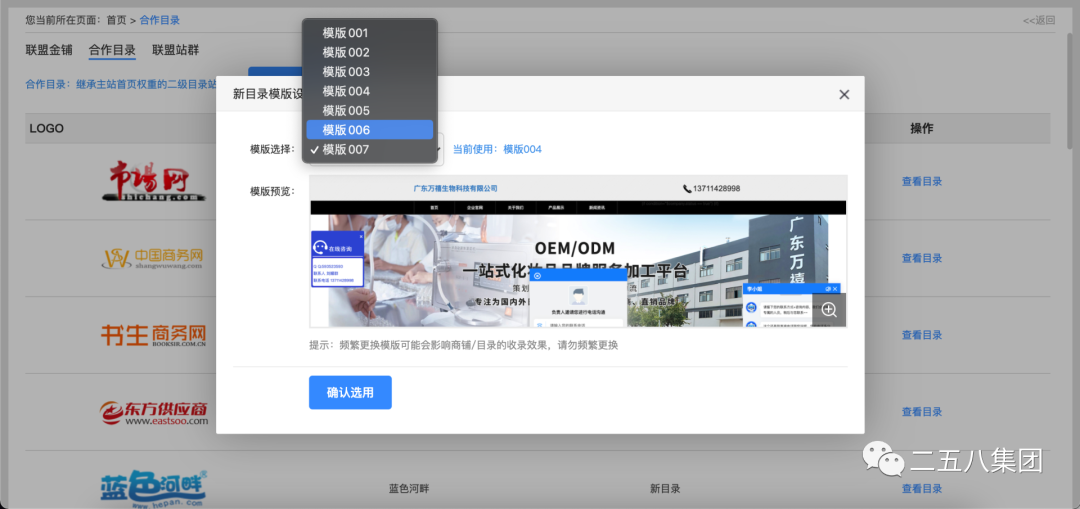The width and height of the screenshot is (1080, 509).
Task: Click 蓝色河畔 name text in table
Action: click(x=409, y=488)
